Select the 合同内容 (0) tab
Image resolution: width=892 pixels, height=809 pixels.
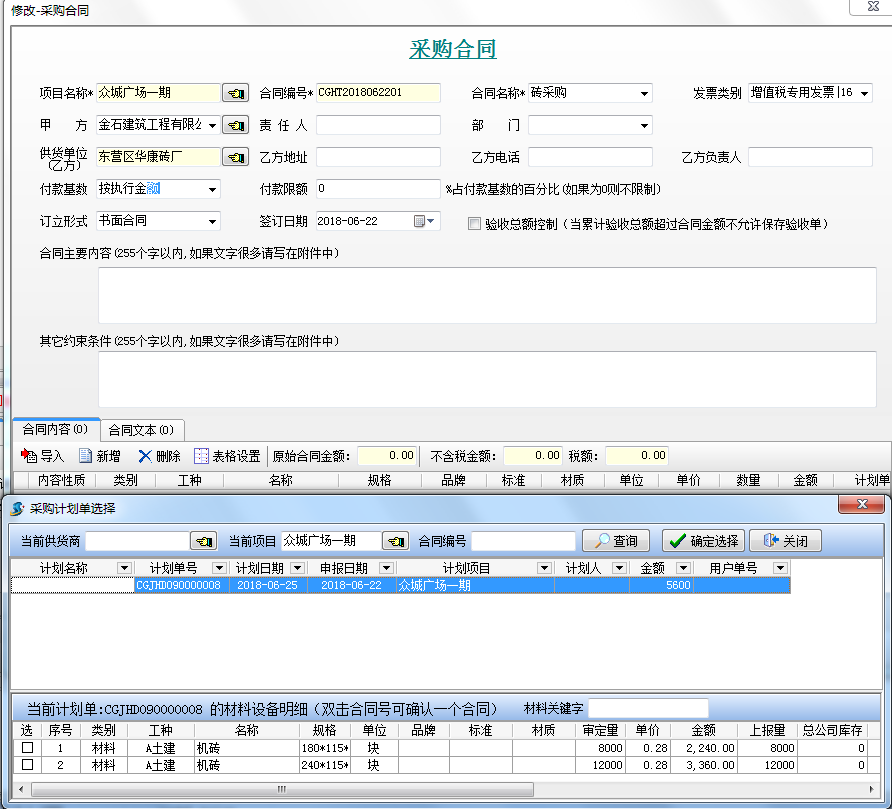tap(55, 430)
